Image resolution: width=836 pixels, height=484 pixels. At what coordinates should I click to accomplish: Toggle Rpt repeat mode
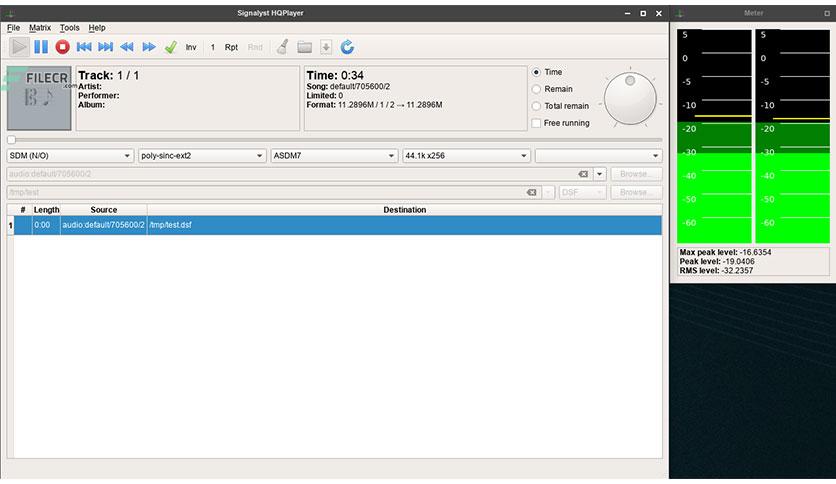pos(231,47)
